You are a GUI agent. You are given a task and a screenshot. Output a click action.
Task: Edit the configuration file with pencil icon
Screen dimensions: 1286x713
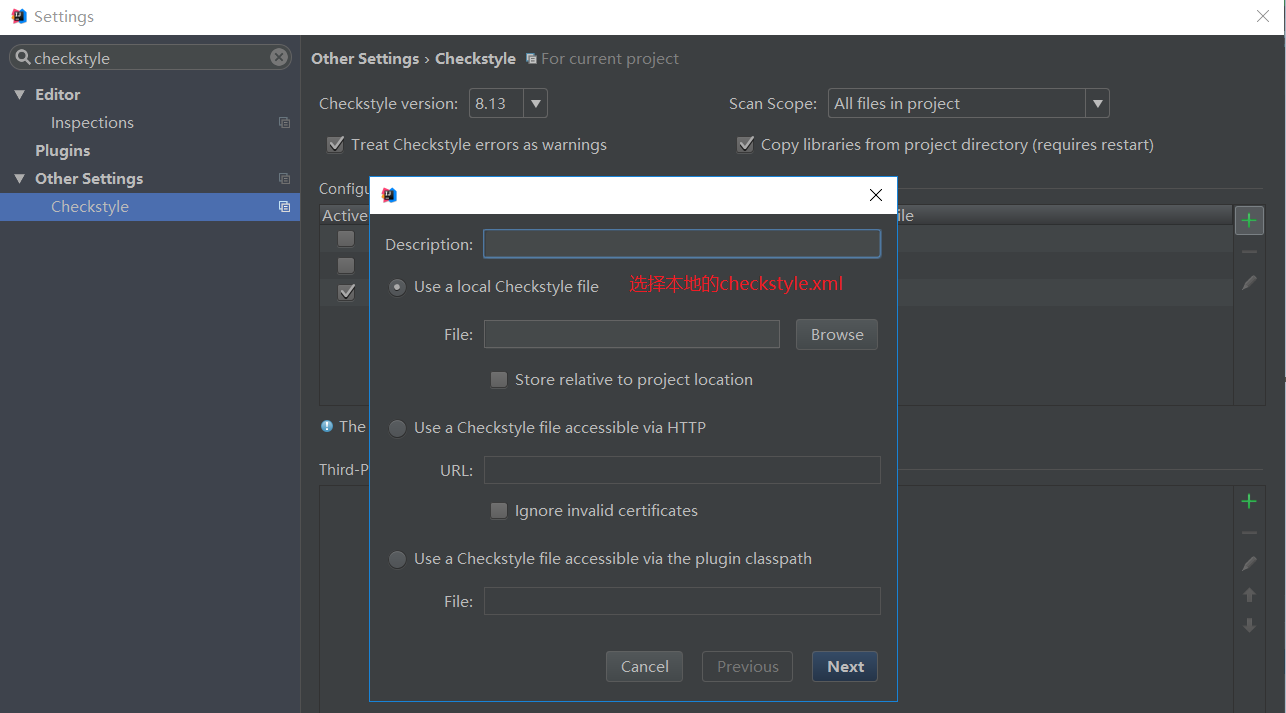pos(1249,283)
